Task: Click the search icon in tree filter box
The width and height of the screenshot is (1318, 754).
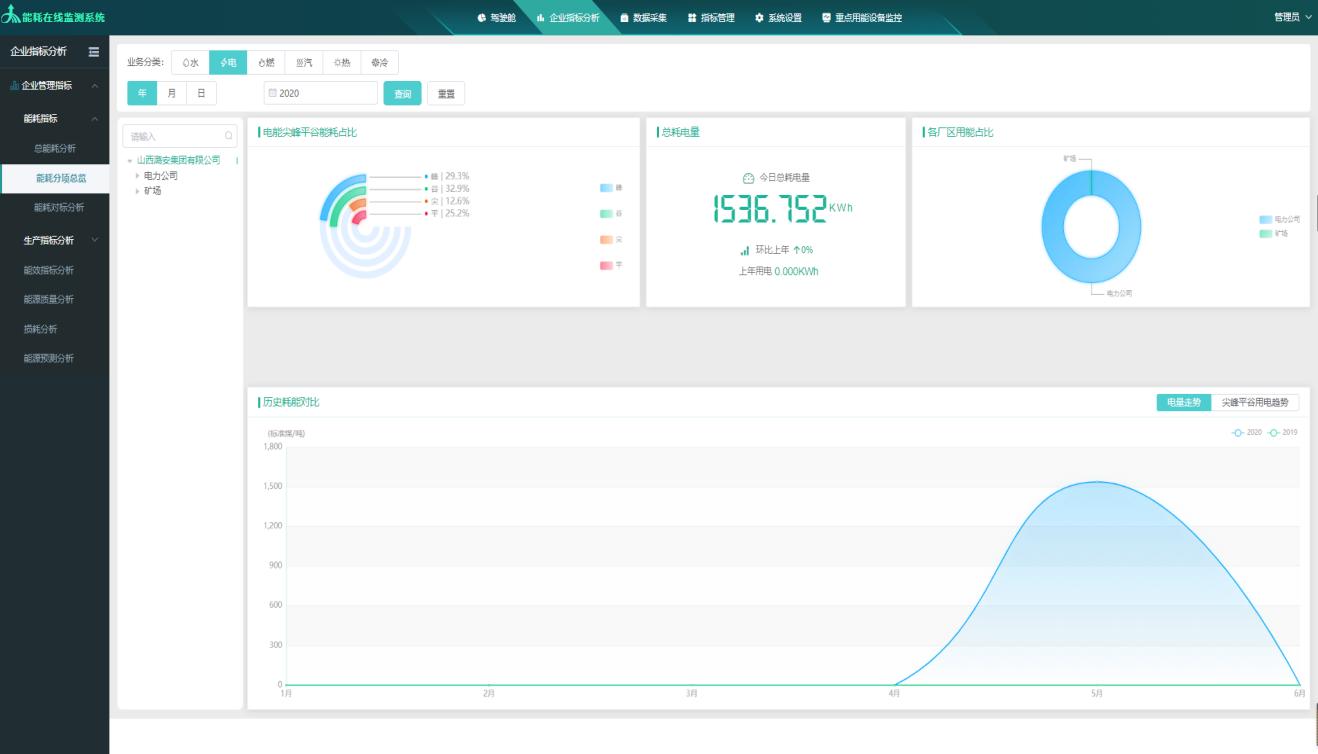Action: 229,136
